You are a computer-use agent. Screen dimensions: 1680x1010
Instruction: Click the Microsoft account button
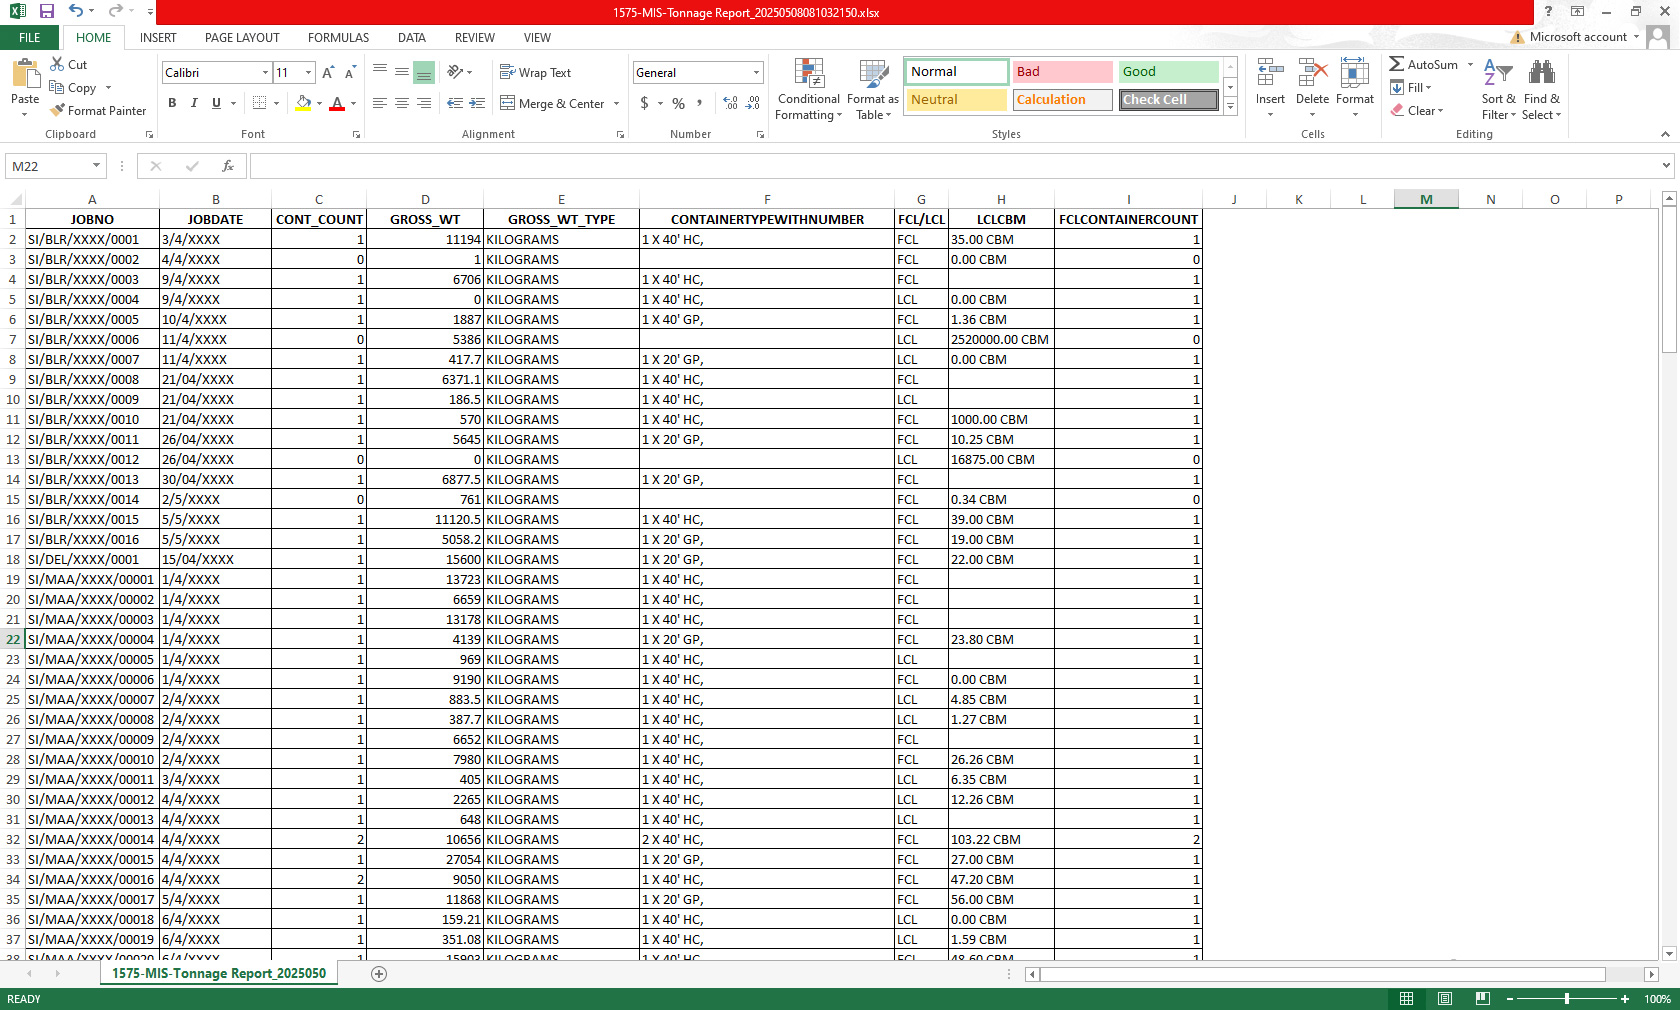pos(1577,37)
